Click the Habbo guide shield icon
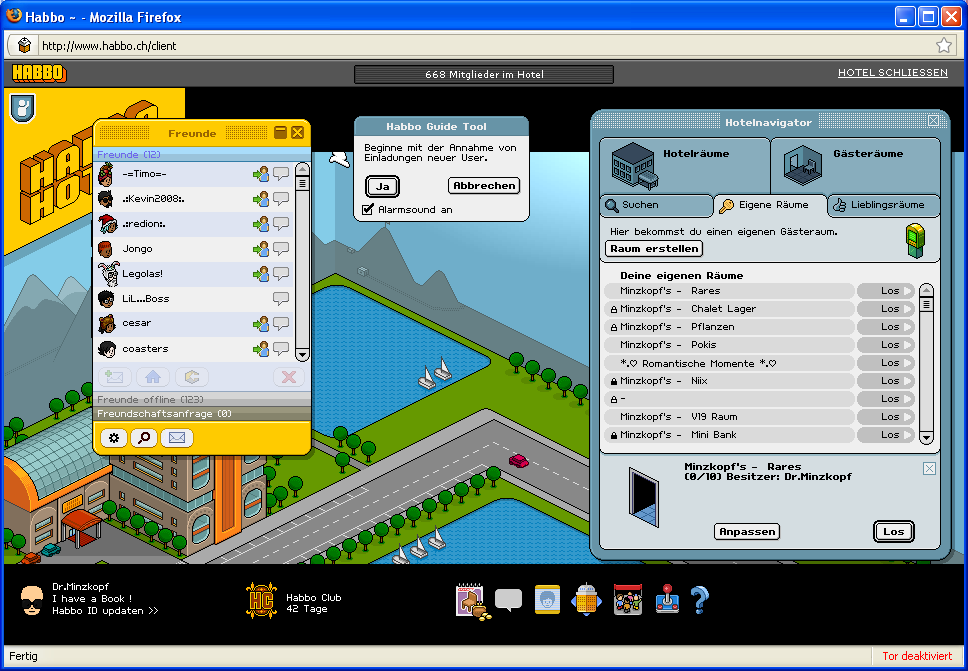 (x=23, y=109)
